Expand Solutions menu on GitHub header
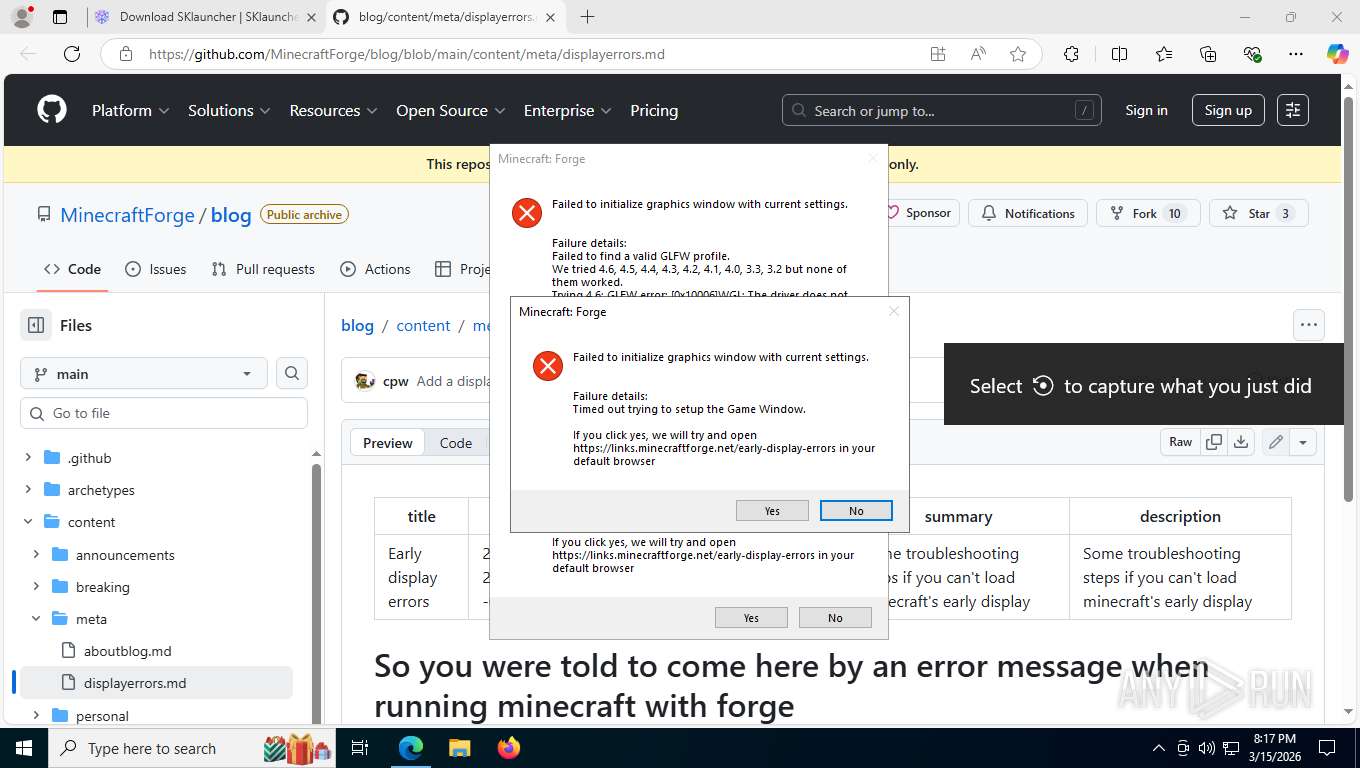This screenshot has width=1360, height=768. 229,110
